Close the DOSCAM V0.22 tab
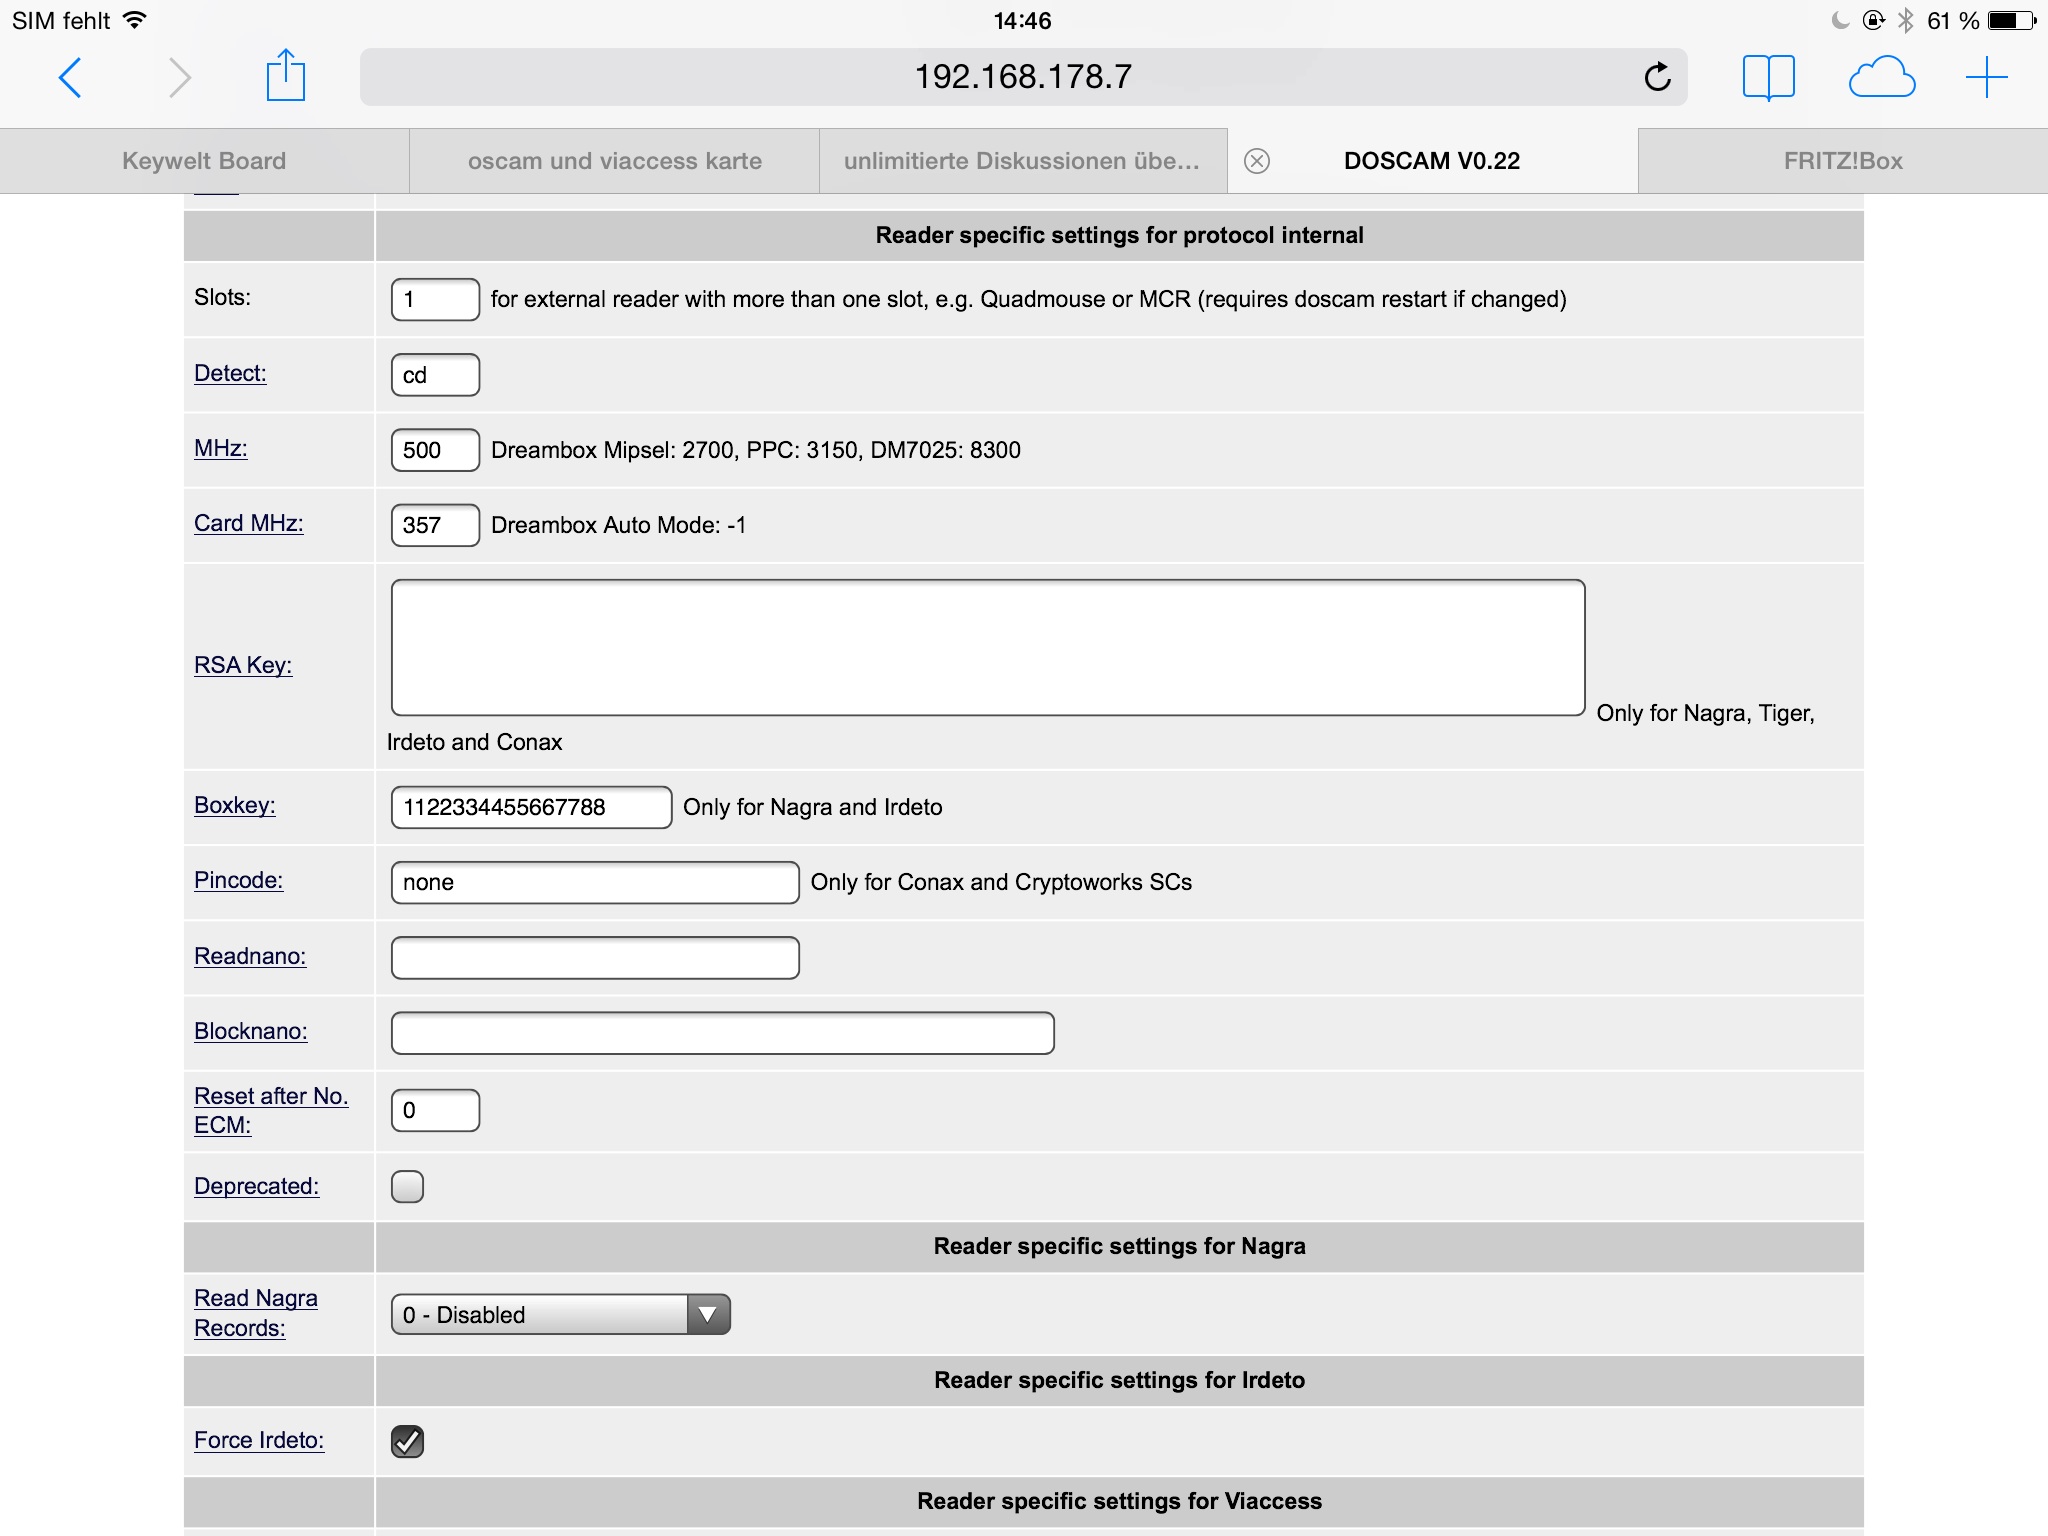This screenshot has height=1536, width=2048. [1257, 161]
